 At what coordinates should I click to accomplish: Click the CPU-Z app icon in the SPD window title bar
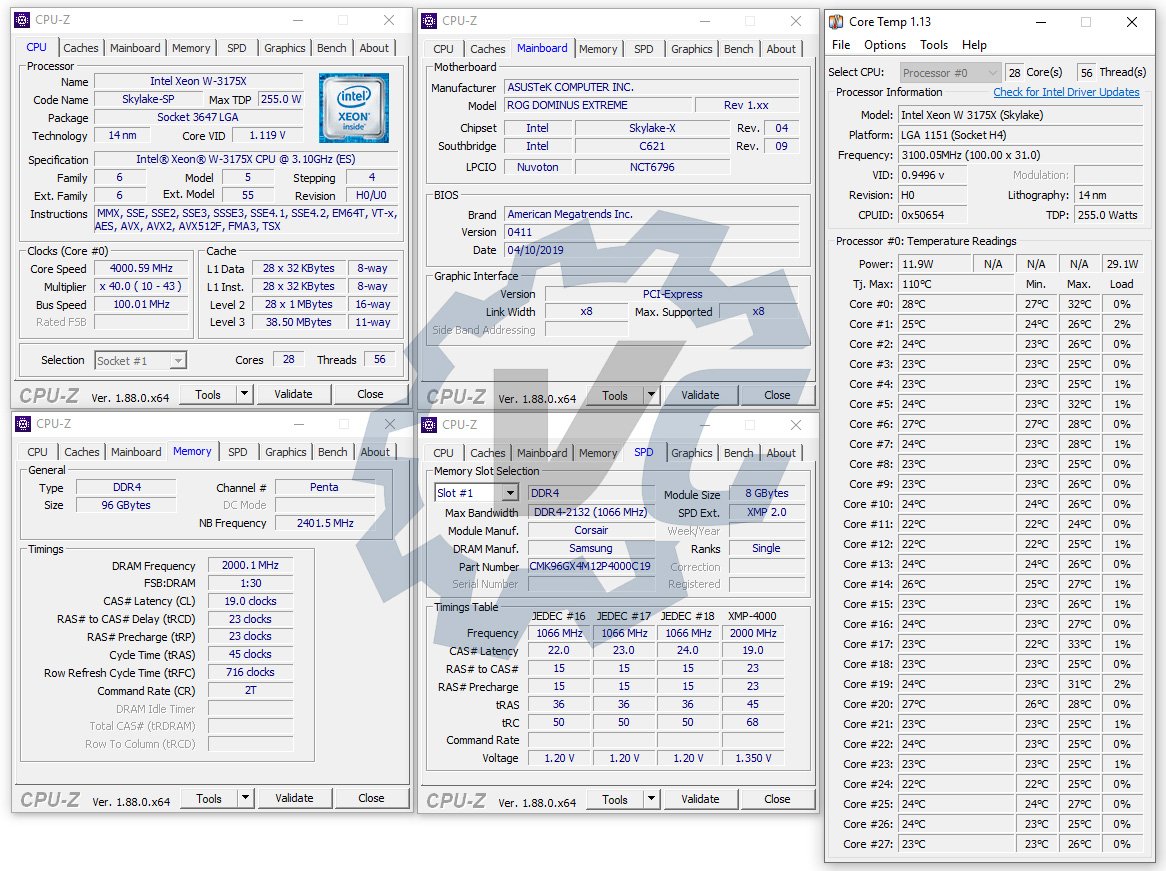coord(429,425)
